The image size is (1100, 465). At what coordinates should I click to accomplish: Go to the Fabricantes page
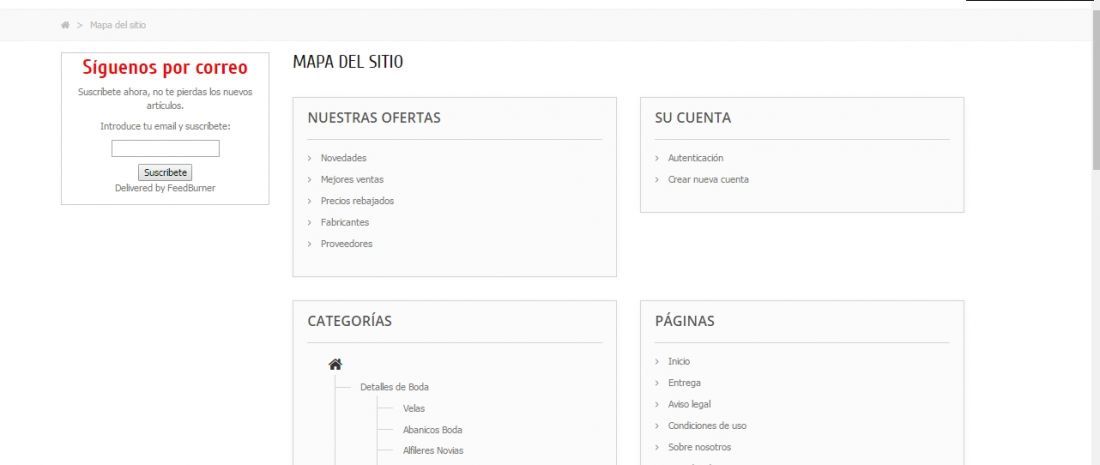click(x=344, y=222)
